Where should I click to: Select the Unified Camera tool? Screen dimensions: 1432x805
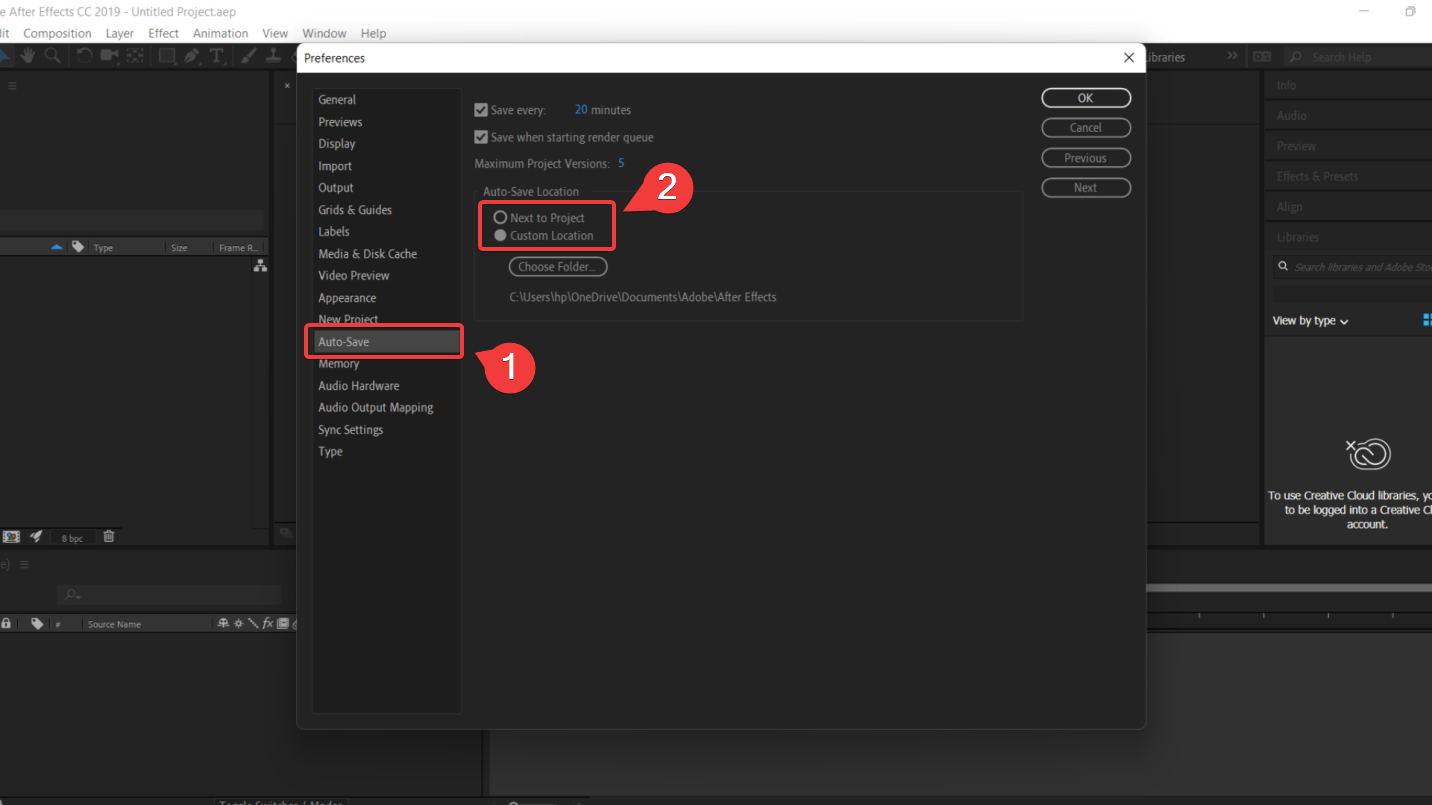click(x=109, y=55)
